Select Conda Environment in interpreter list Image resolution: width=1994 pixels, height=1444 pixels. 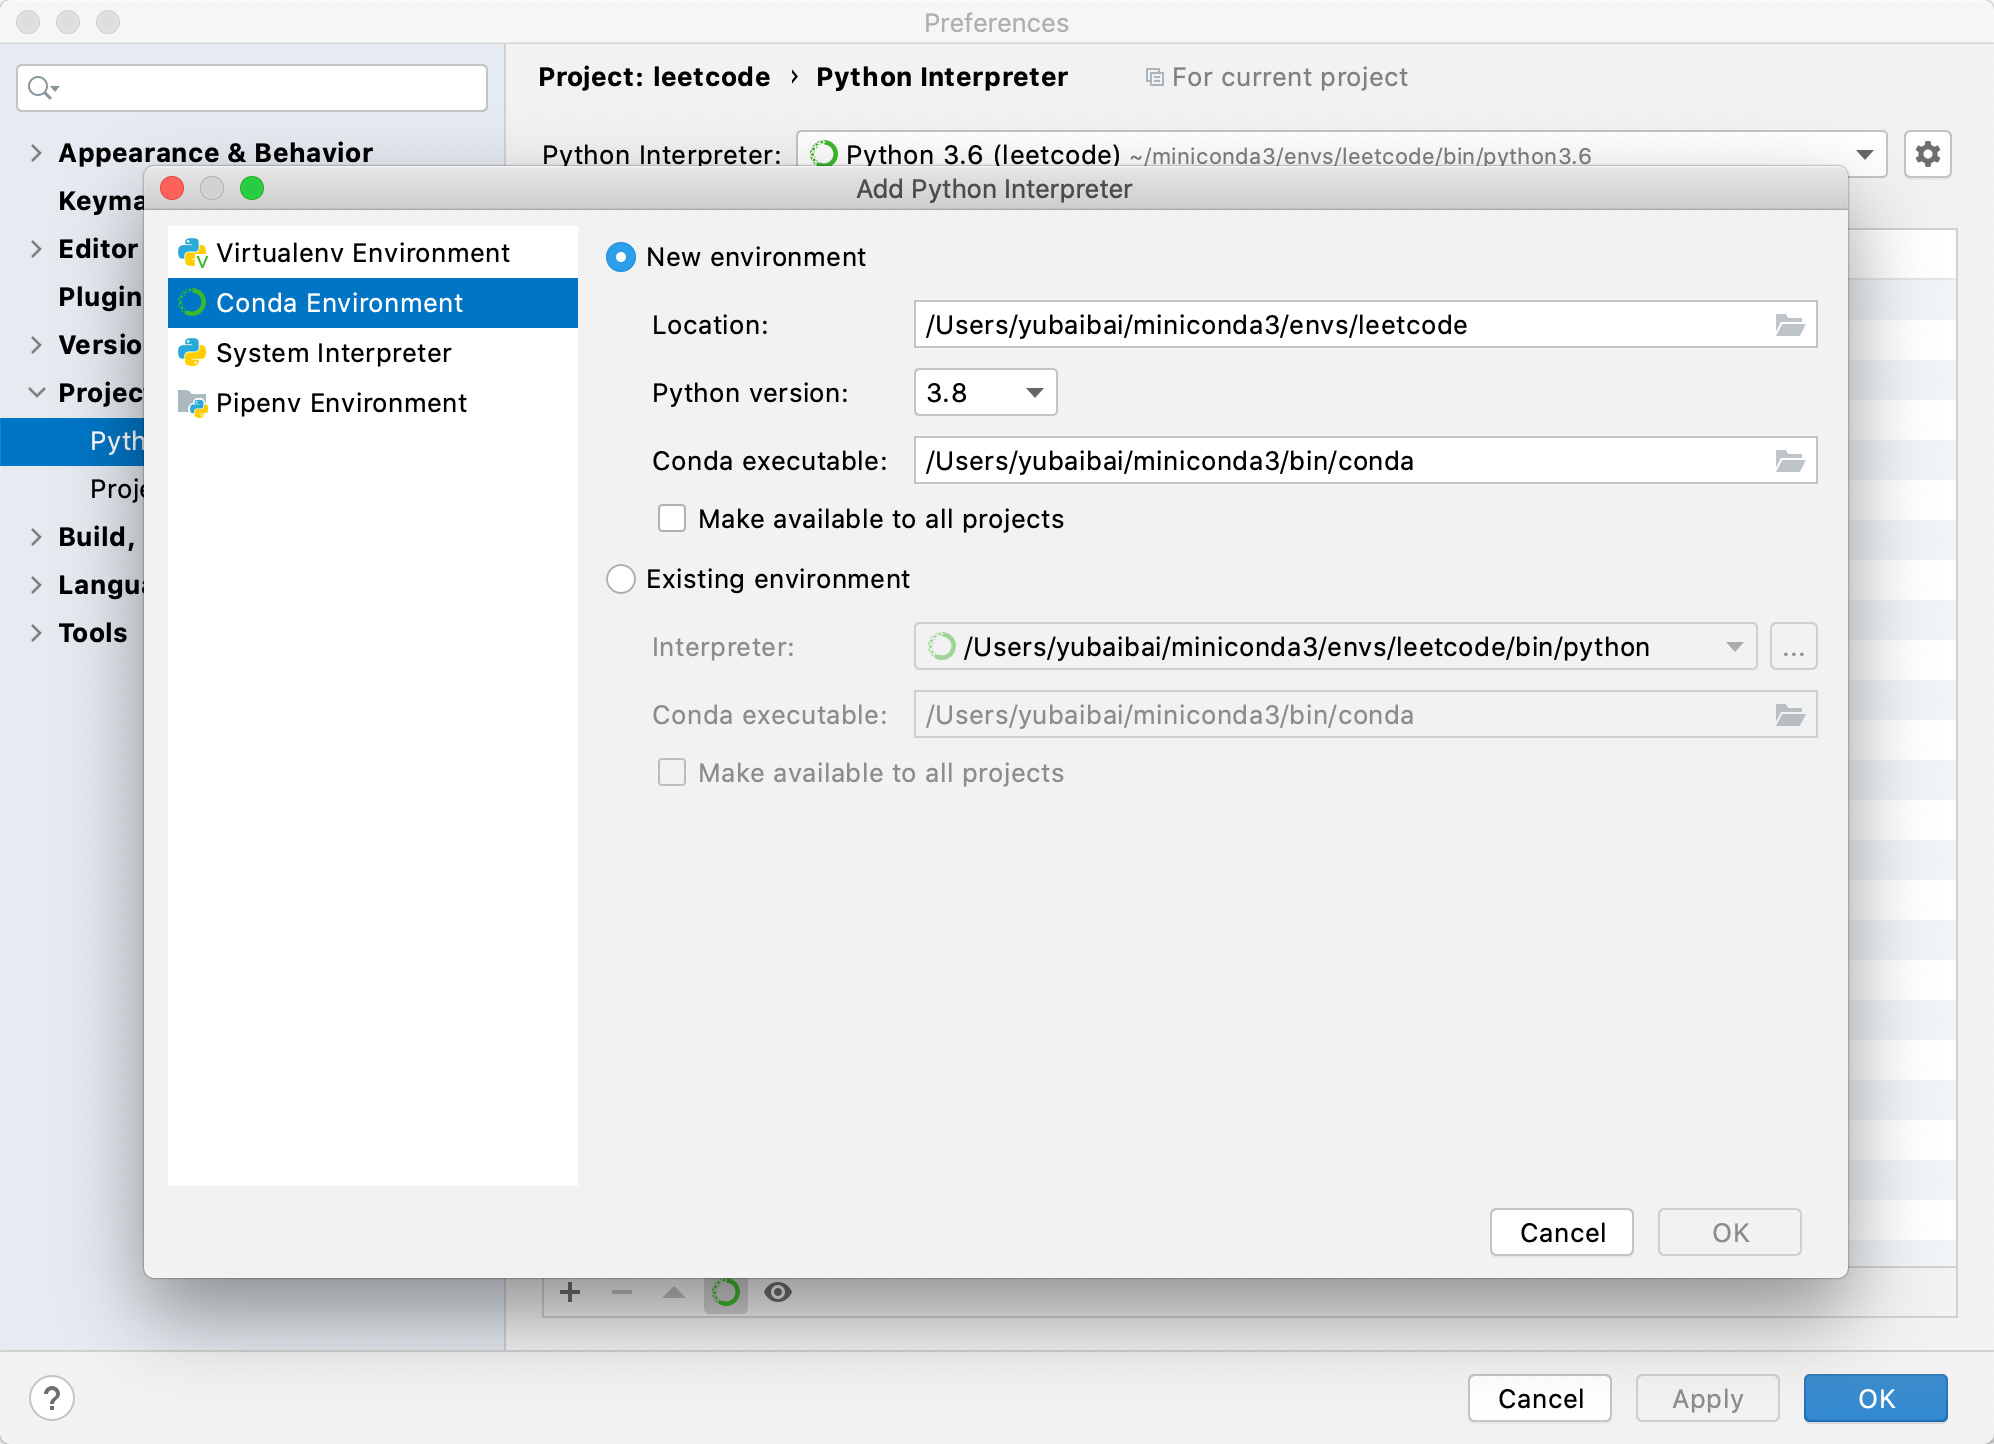tap(372, 303)
